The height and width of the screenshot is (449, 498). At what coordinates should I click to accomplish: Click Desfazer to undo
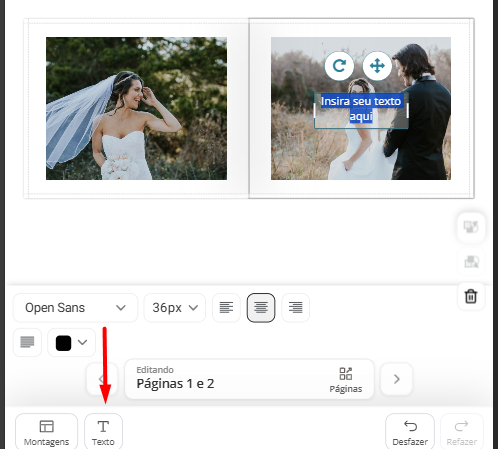click(410, 432)
